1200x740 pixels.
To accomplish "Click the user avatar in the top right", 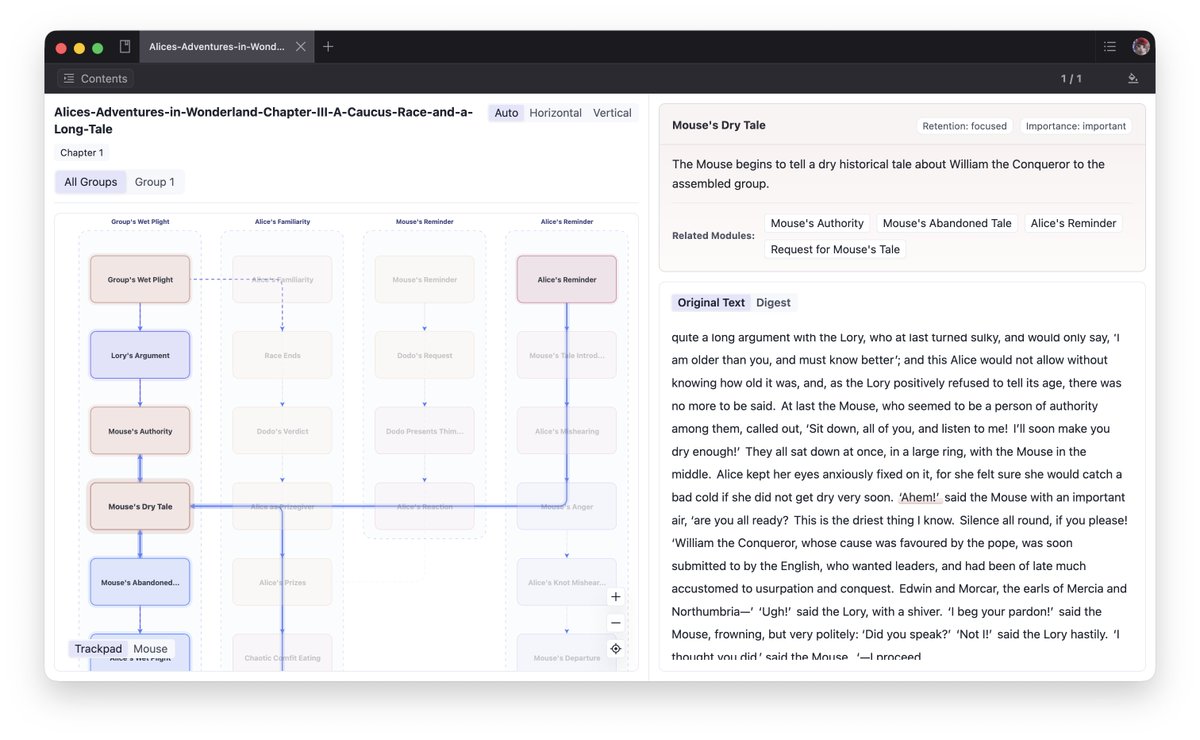I will click(x=1141, y=47).
